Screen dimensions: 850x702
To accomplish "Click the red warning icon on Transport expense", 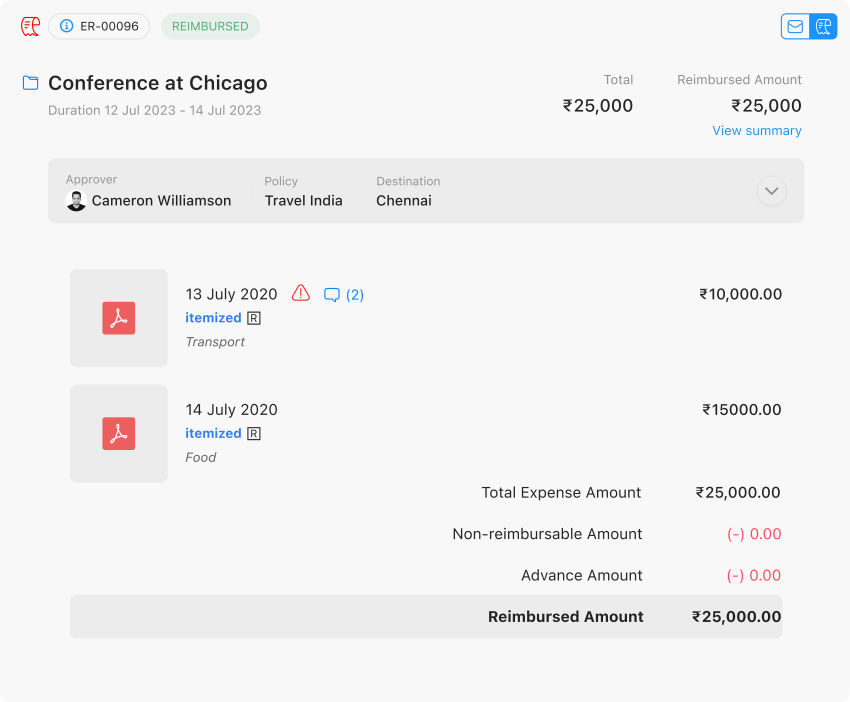I will 301,293.
